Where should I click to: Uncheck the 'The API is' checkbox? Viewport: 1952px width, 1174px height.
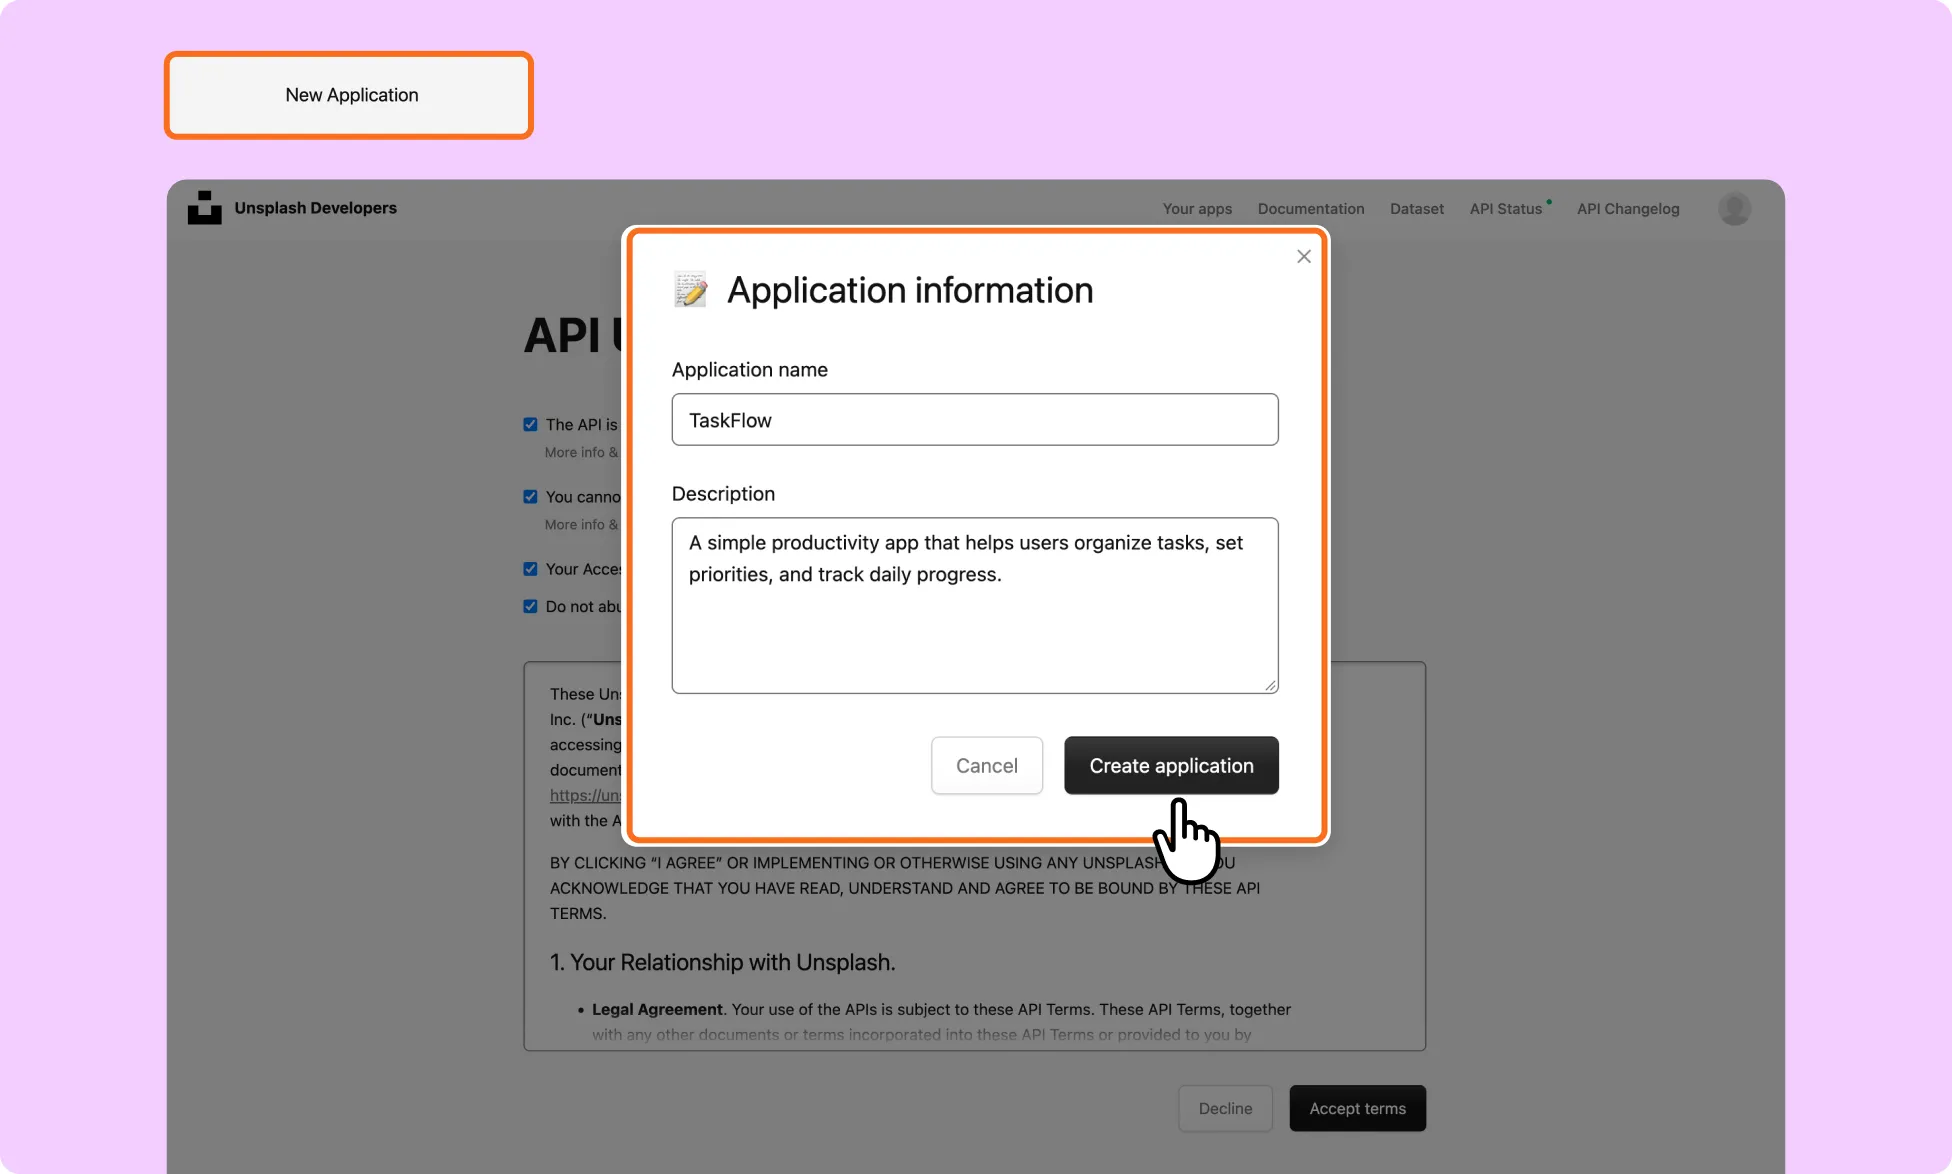[x=530, y=425]
